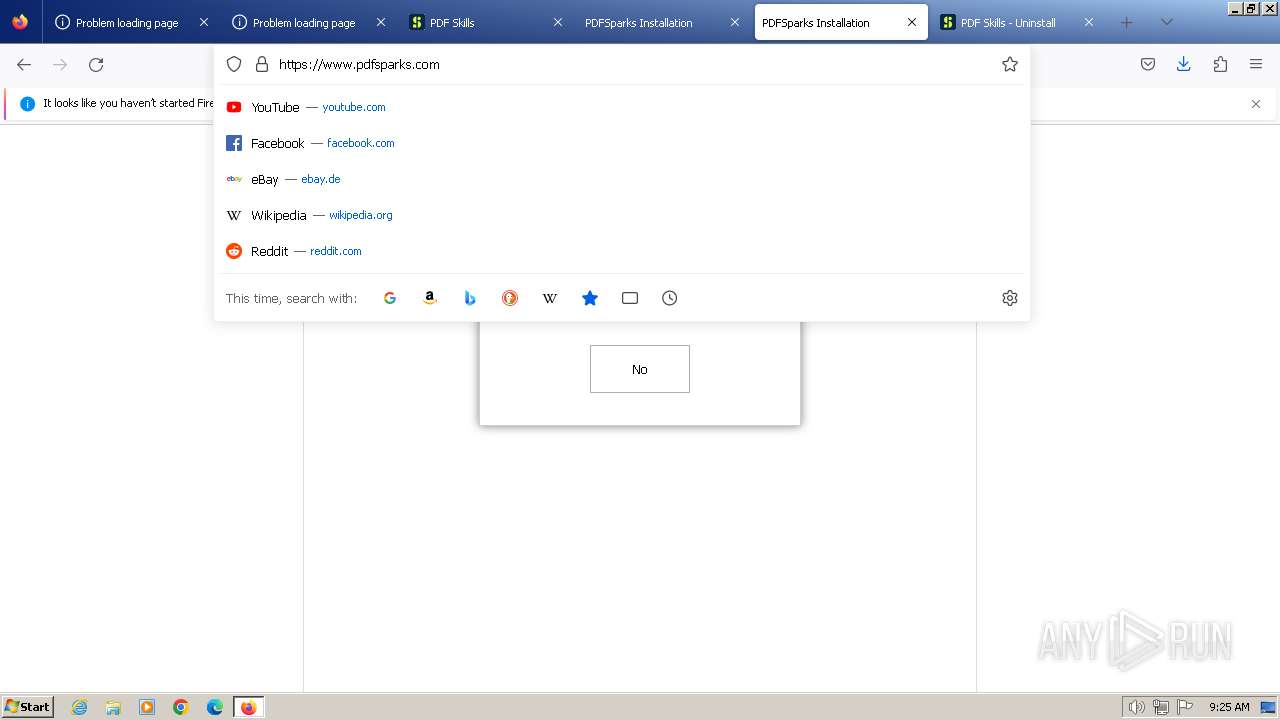Switch to the inactive PDFSparks Installation tab
Image resolution: width=1280 pixels, height=720 pixels.
(663, 22)
